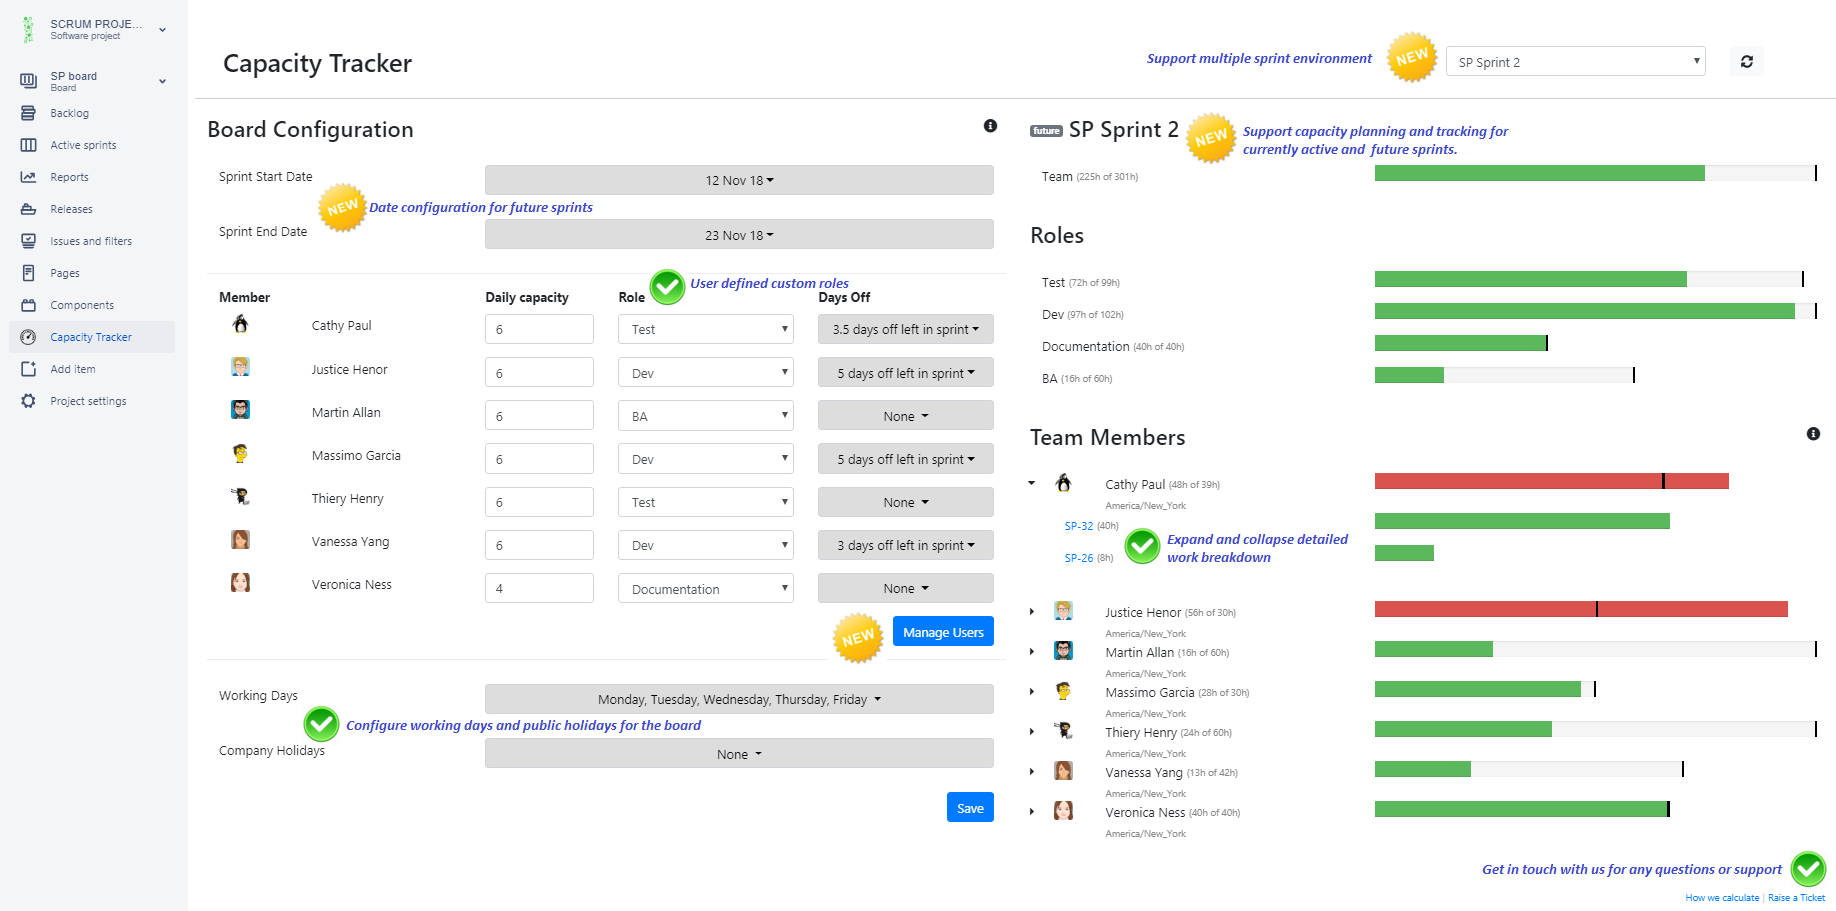
Task: Click the Pages document icon
Action: (28, 273)
